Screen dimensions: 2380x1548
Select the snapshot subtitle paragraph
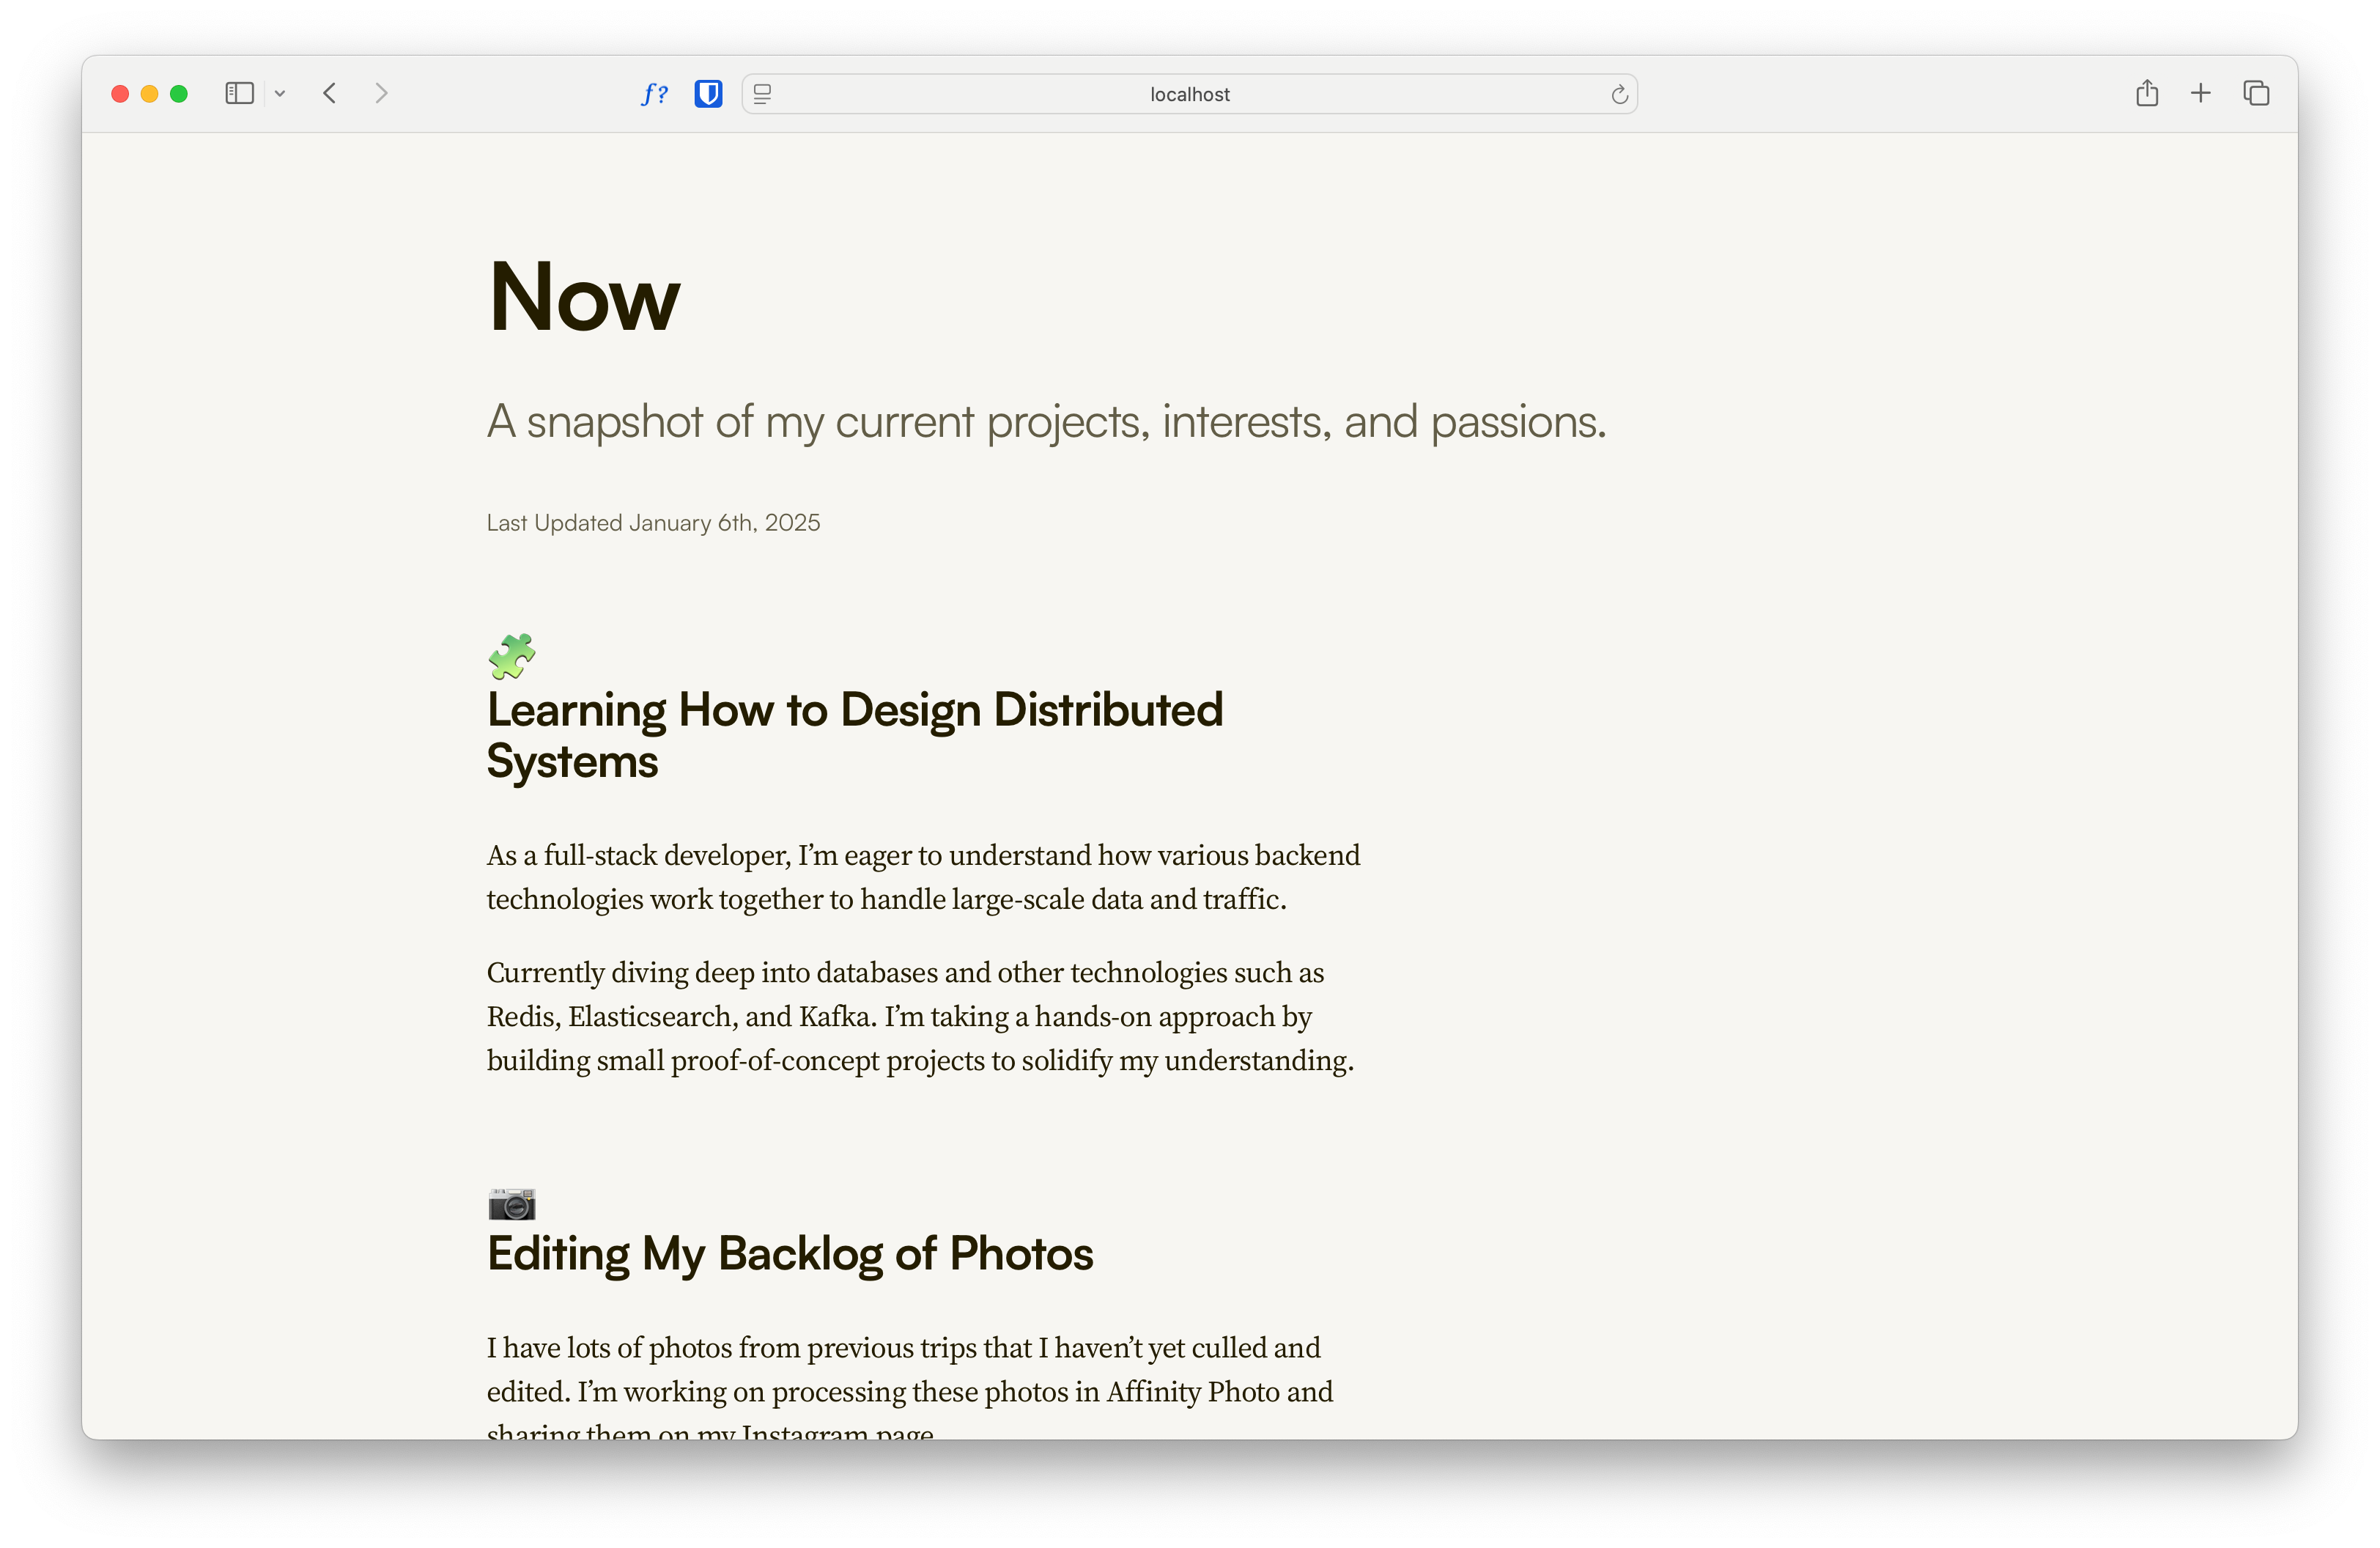point(1046,421)
